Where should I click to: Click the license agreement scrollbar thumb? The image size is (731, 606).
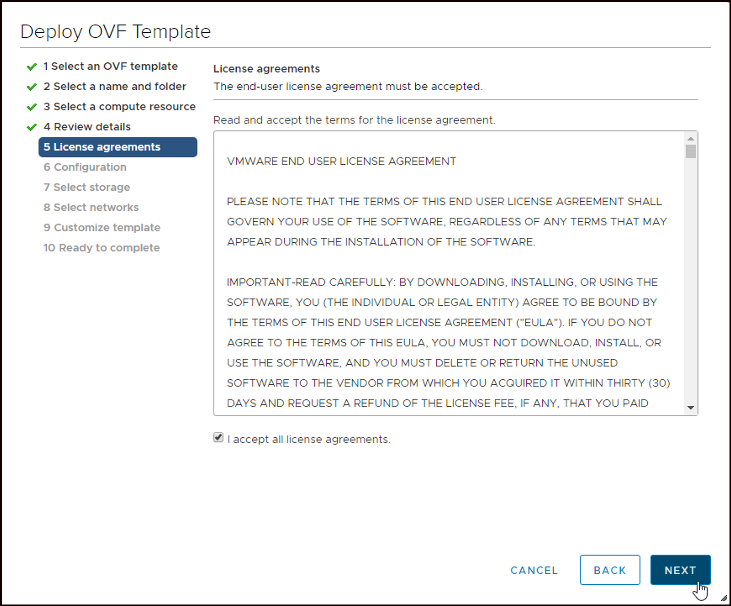(x=691, y=151)
